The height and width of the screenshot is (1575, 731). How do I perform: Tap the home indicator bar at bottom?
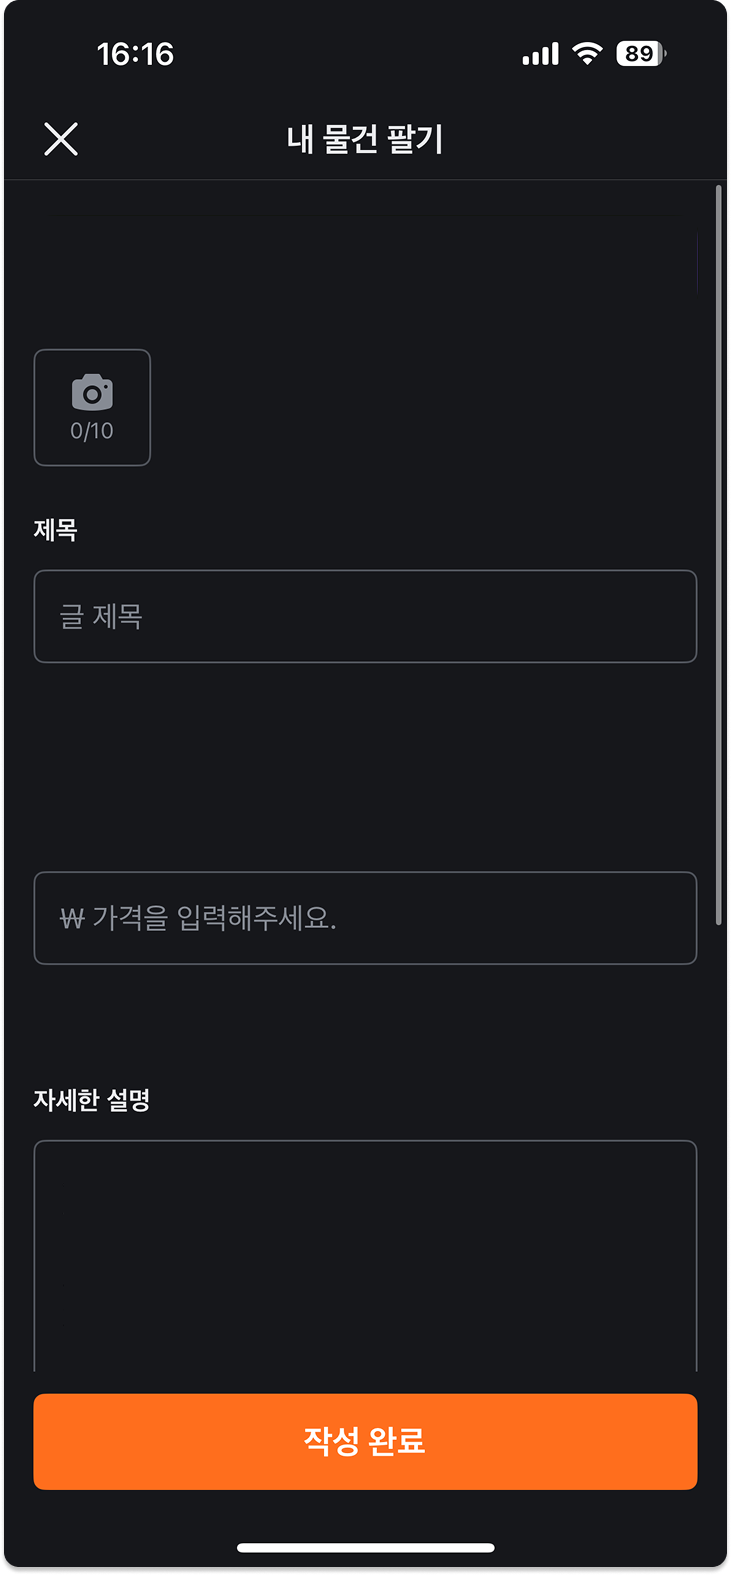(x=366, y=1548)
